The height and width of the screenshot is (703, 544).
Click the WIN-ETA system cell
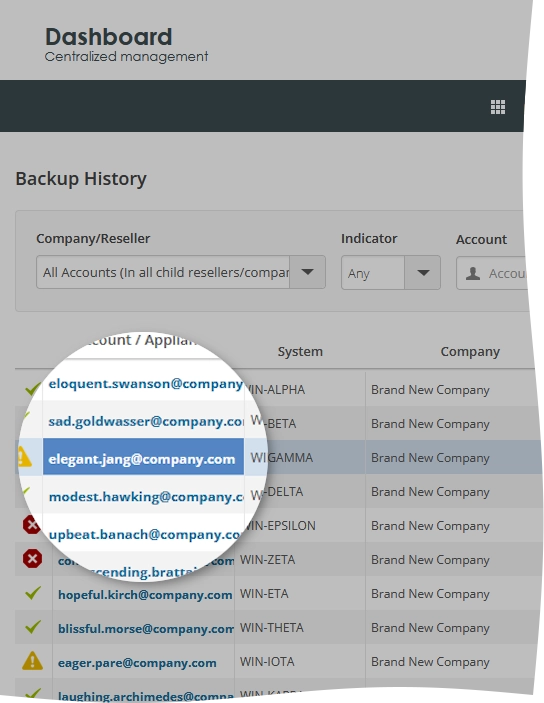(264, 594)
